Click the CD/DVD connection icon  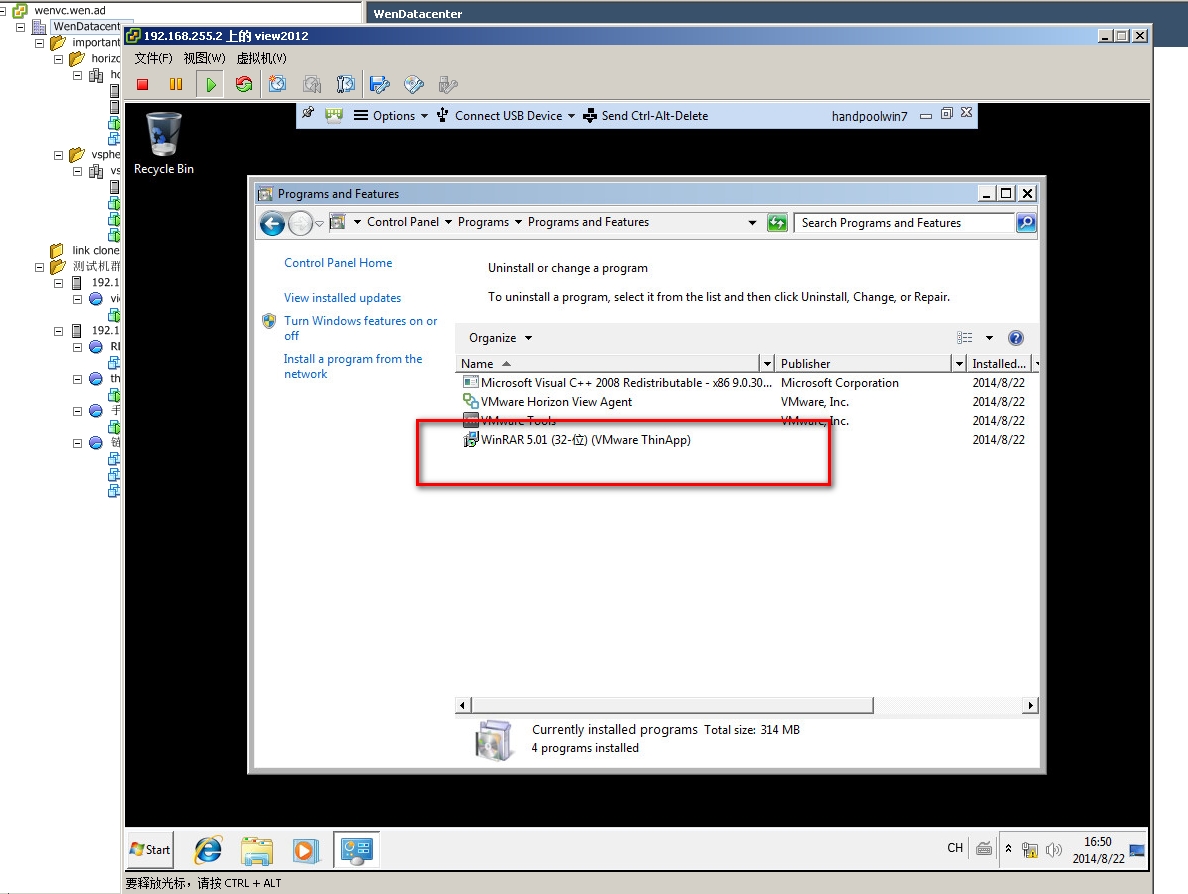point(414,84)
